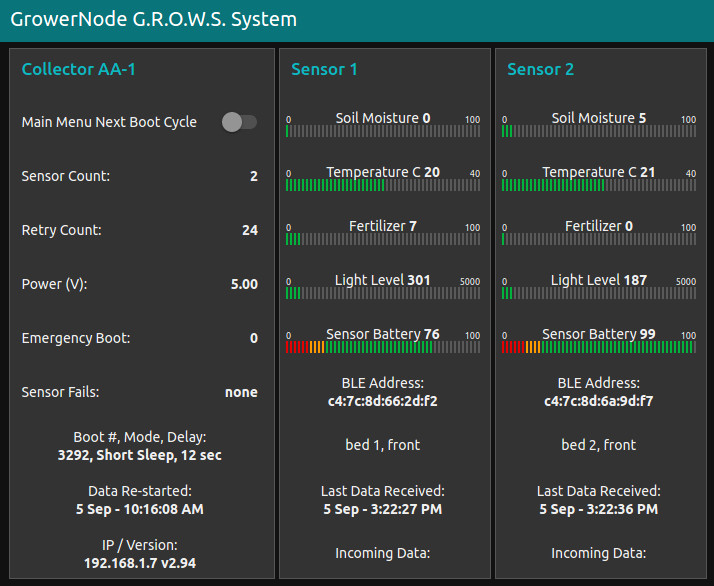Click timestamp 5 Sep - 3:22:27 PM
This screenshot has width=714, height=586.
click(x=383, y=509)
